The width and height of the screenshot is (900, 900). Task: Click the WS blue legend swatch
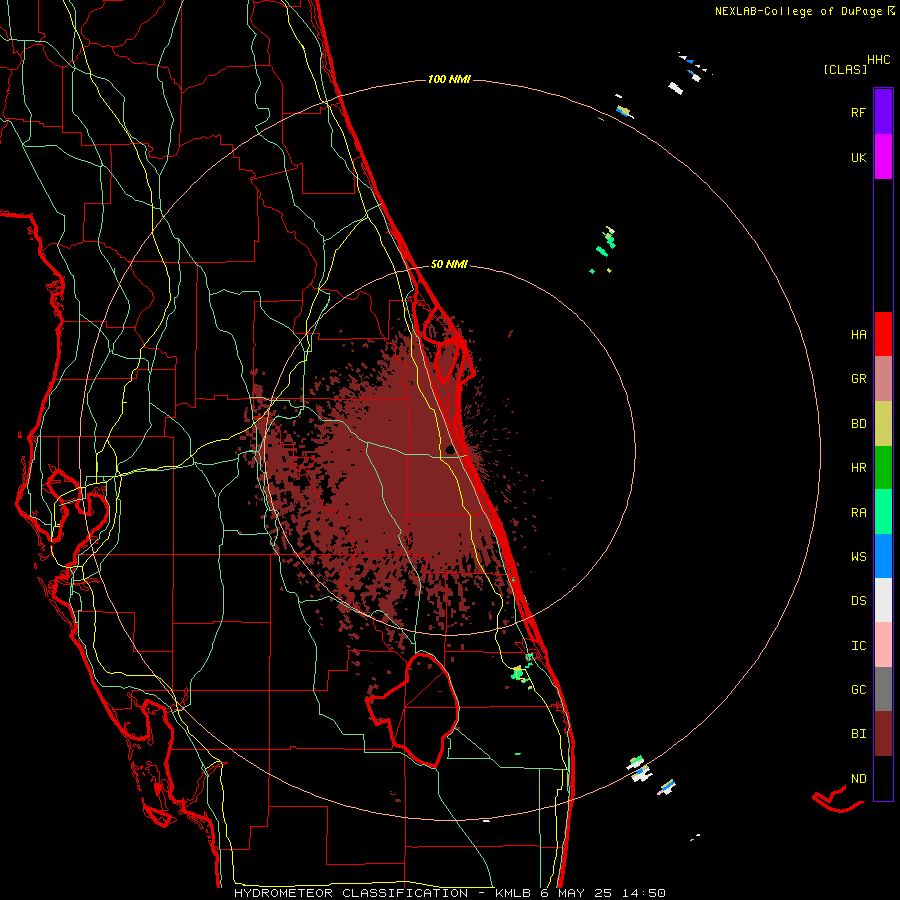883,556
